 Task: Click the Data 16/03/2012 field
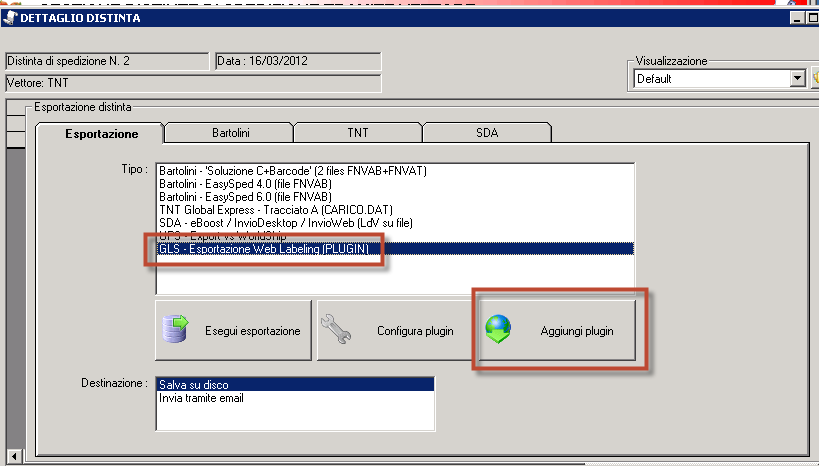click(298, 61)
